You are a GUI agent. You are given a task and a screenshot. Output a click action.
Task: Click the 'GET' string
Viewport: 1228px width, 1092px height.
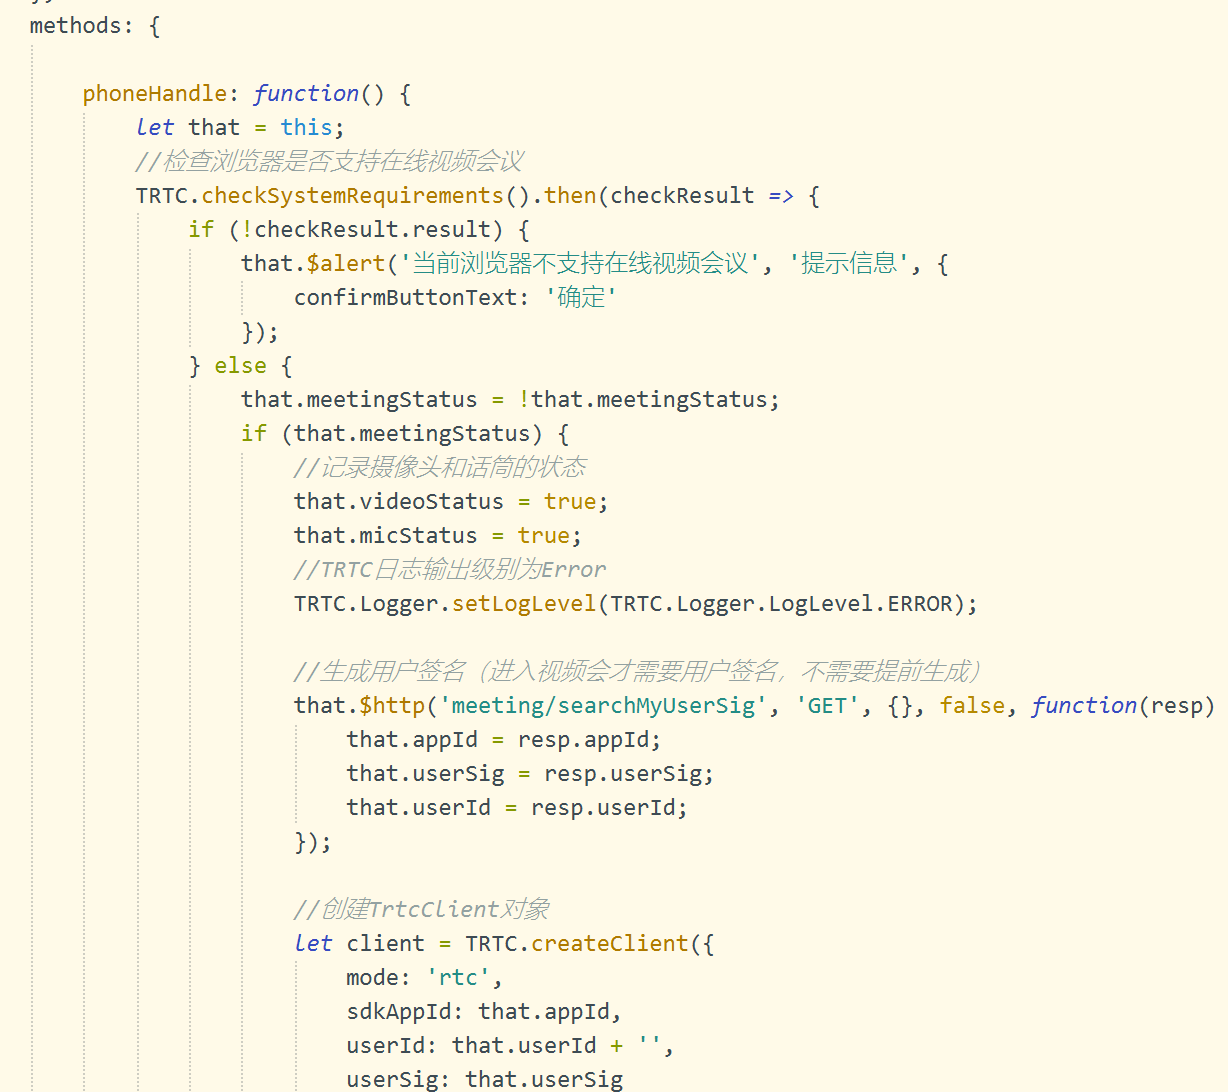[x=827, y=706]
